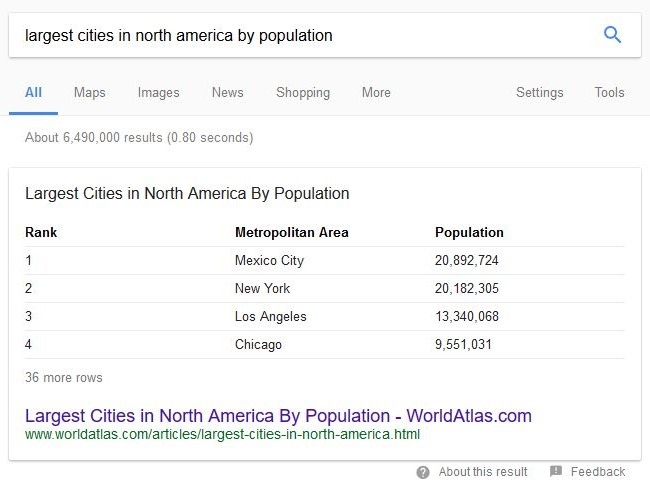This screenshot has height=490, width=650.
Task: Switch to the Maps tab
Action: coord(90,92)
